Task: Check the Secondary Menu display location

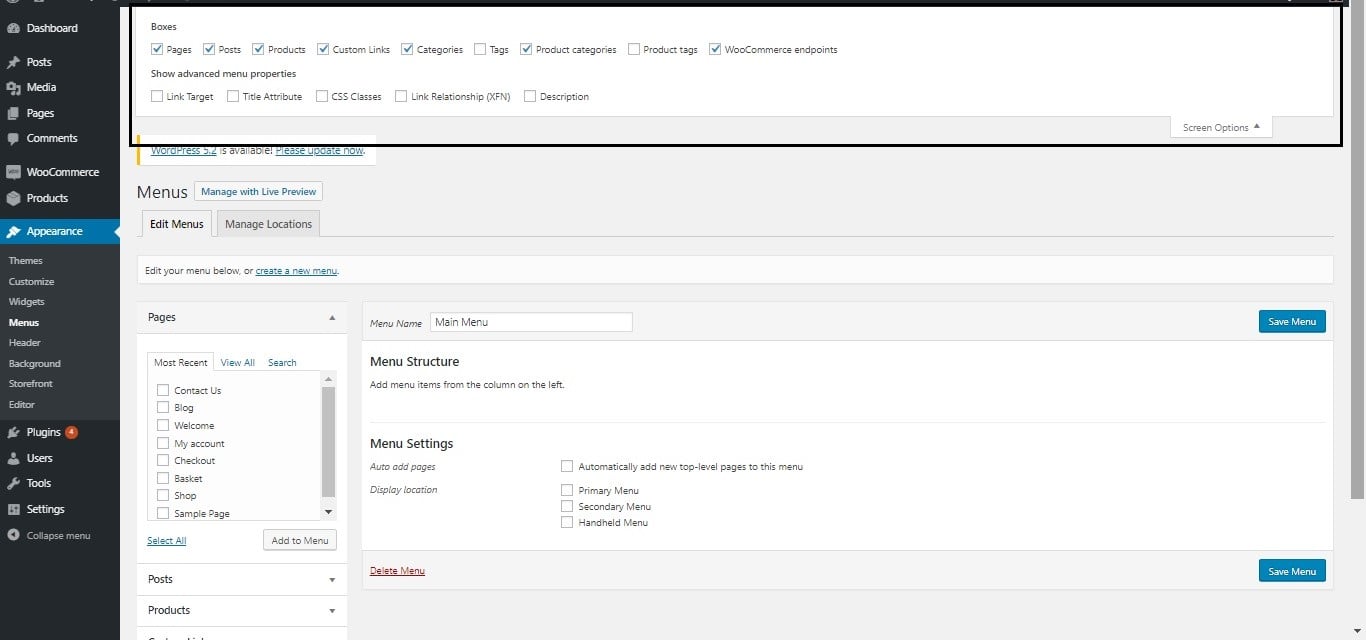Action: tap(567, 506)
